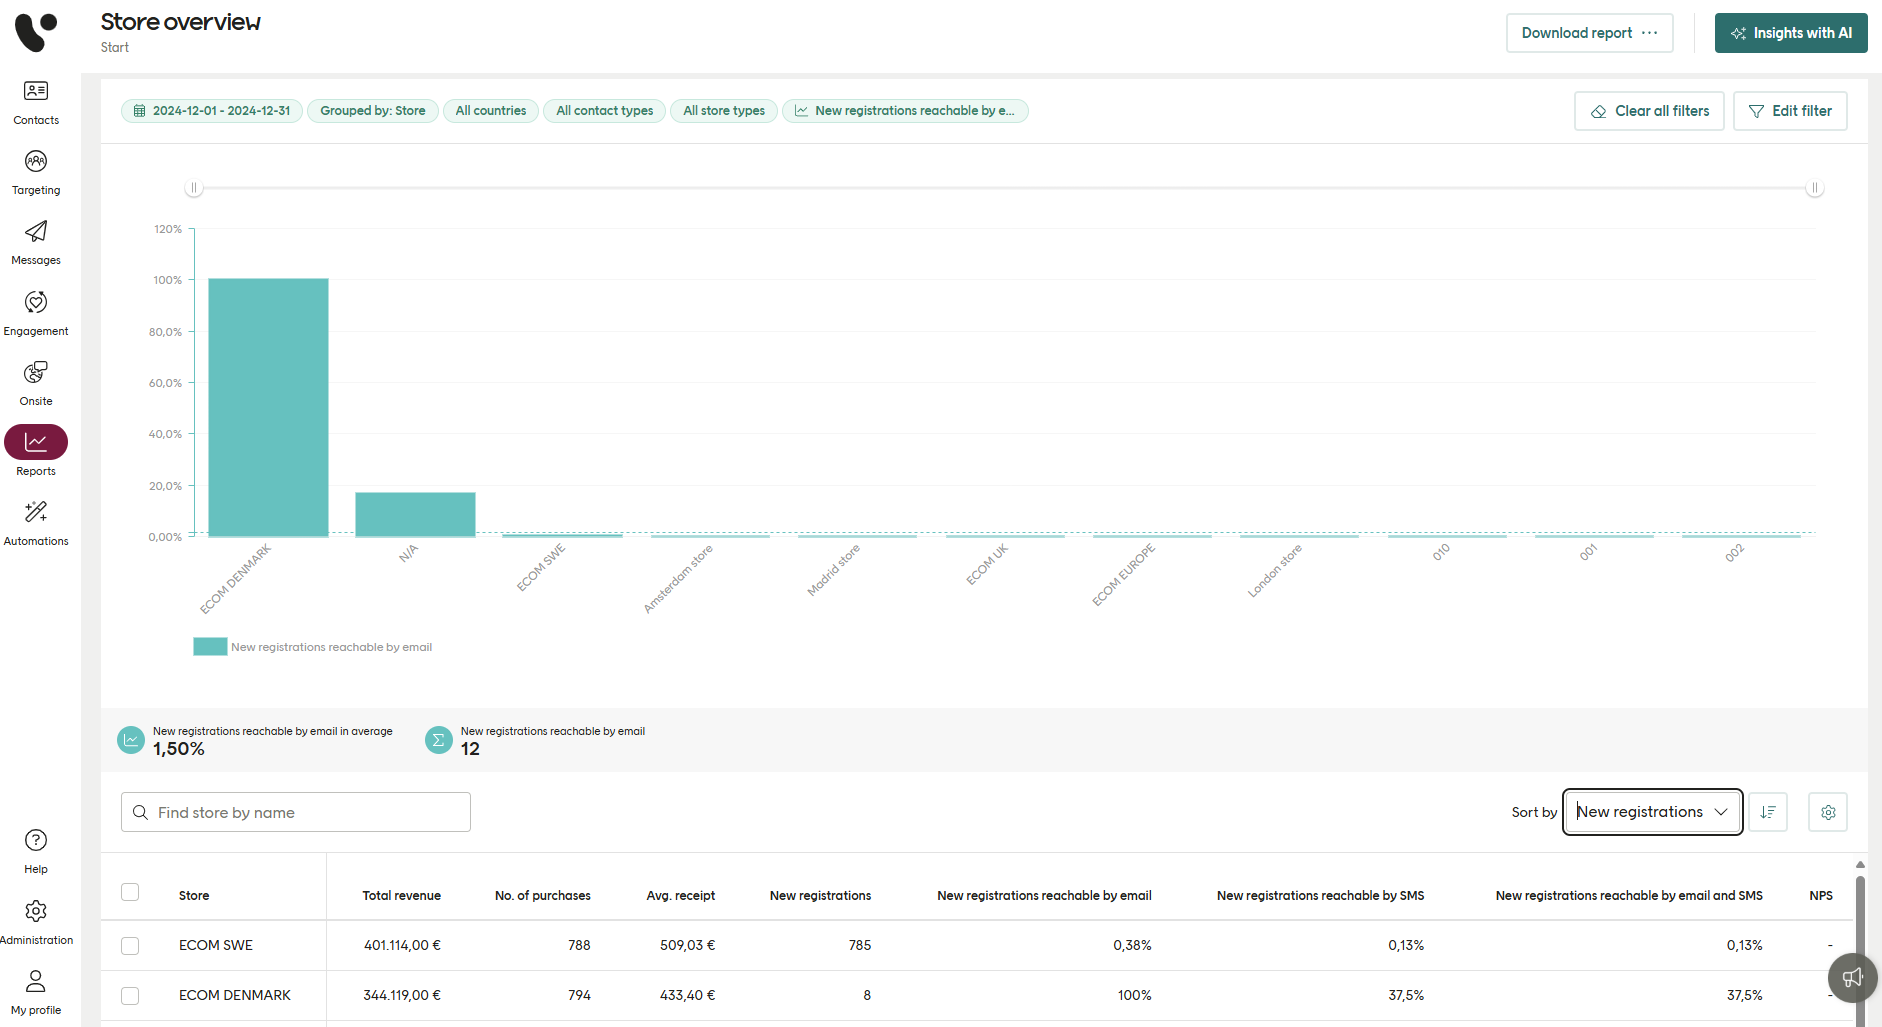Open the Contacts section in the sidebar

[35, 102]
